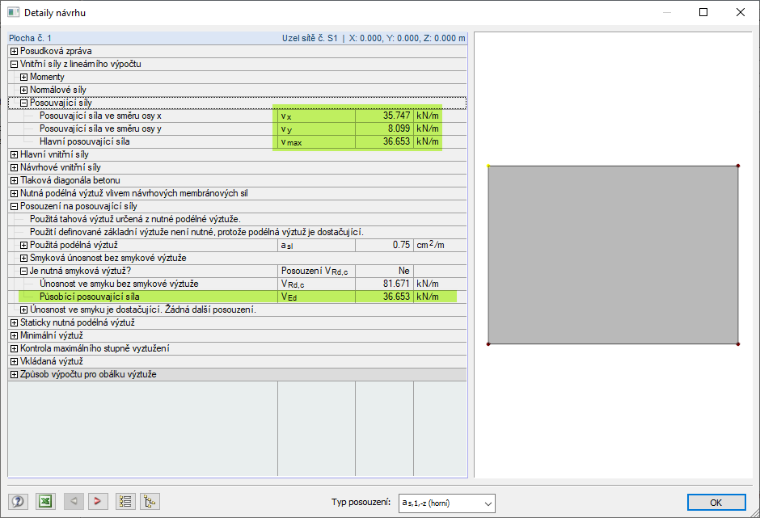The height and width of the screenshot is (518, 760).
Task: Click the 0.75 asl value cell
Action: 384,245
